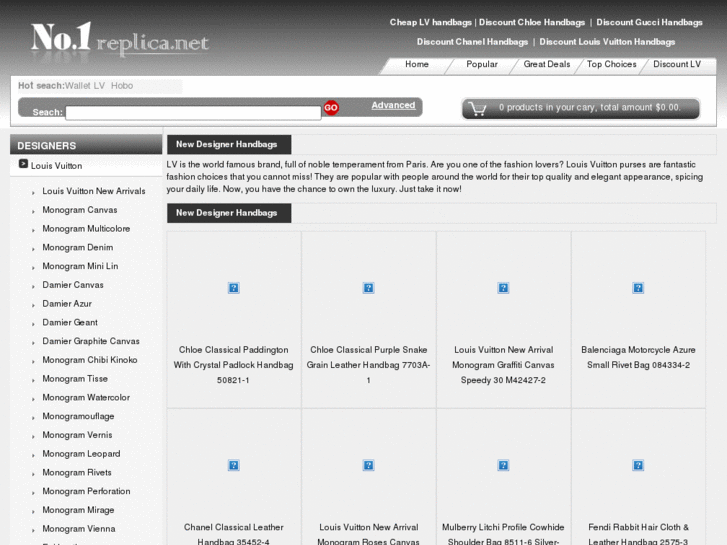Screen dimensions: 727x545
Task: Open the Monogram Perforation category
Action: pos(86,491)
